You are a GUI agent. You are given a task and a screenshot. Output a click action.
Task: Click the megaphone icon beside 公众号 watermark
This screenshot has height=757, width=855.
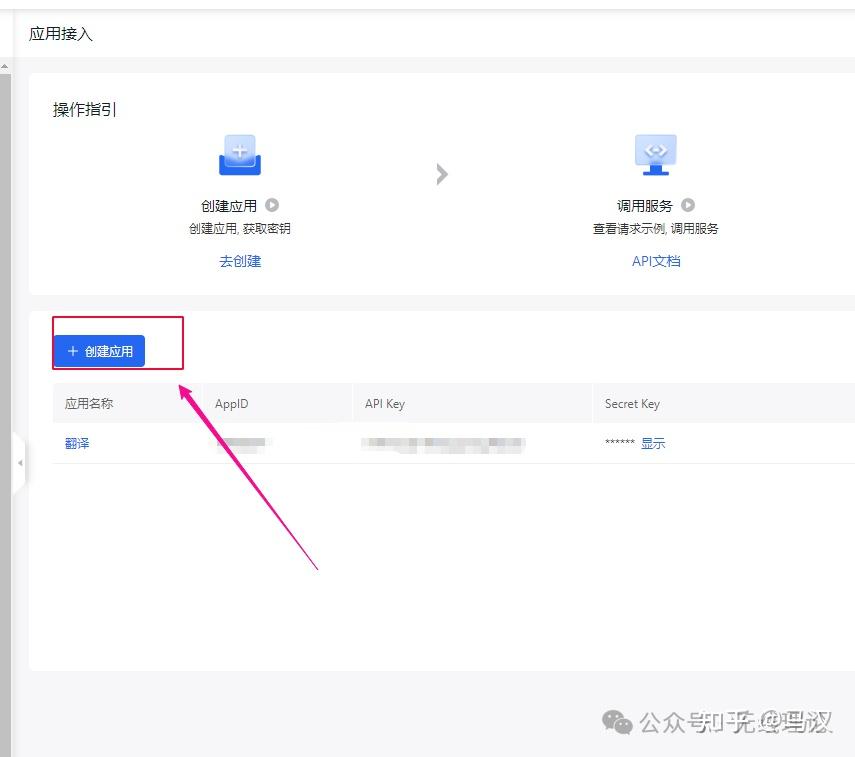617,721
